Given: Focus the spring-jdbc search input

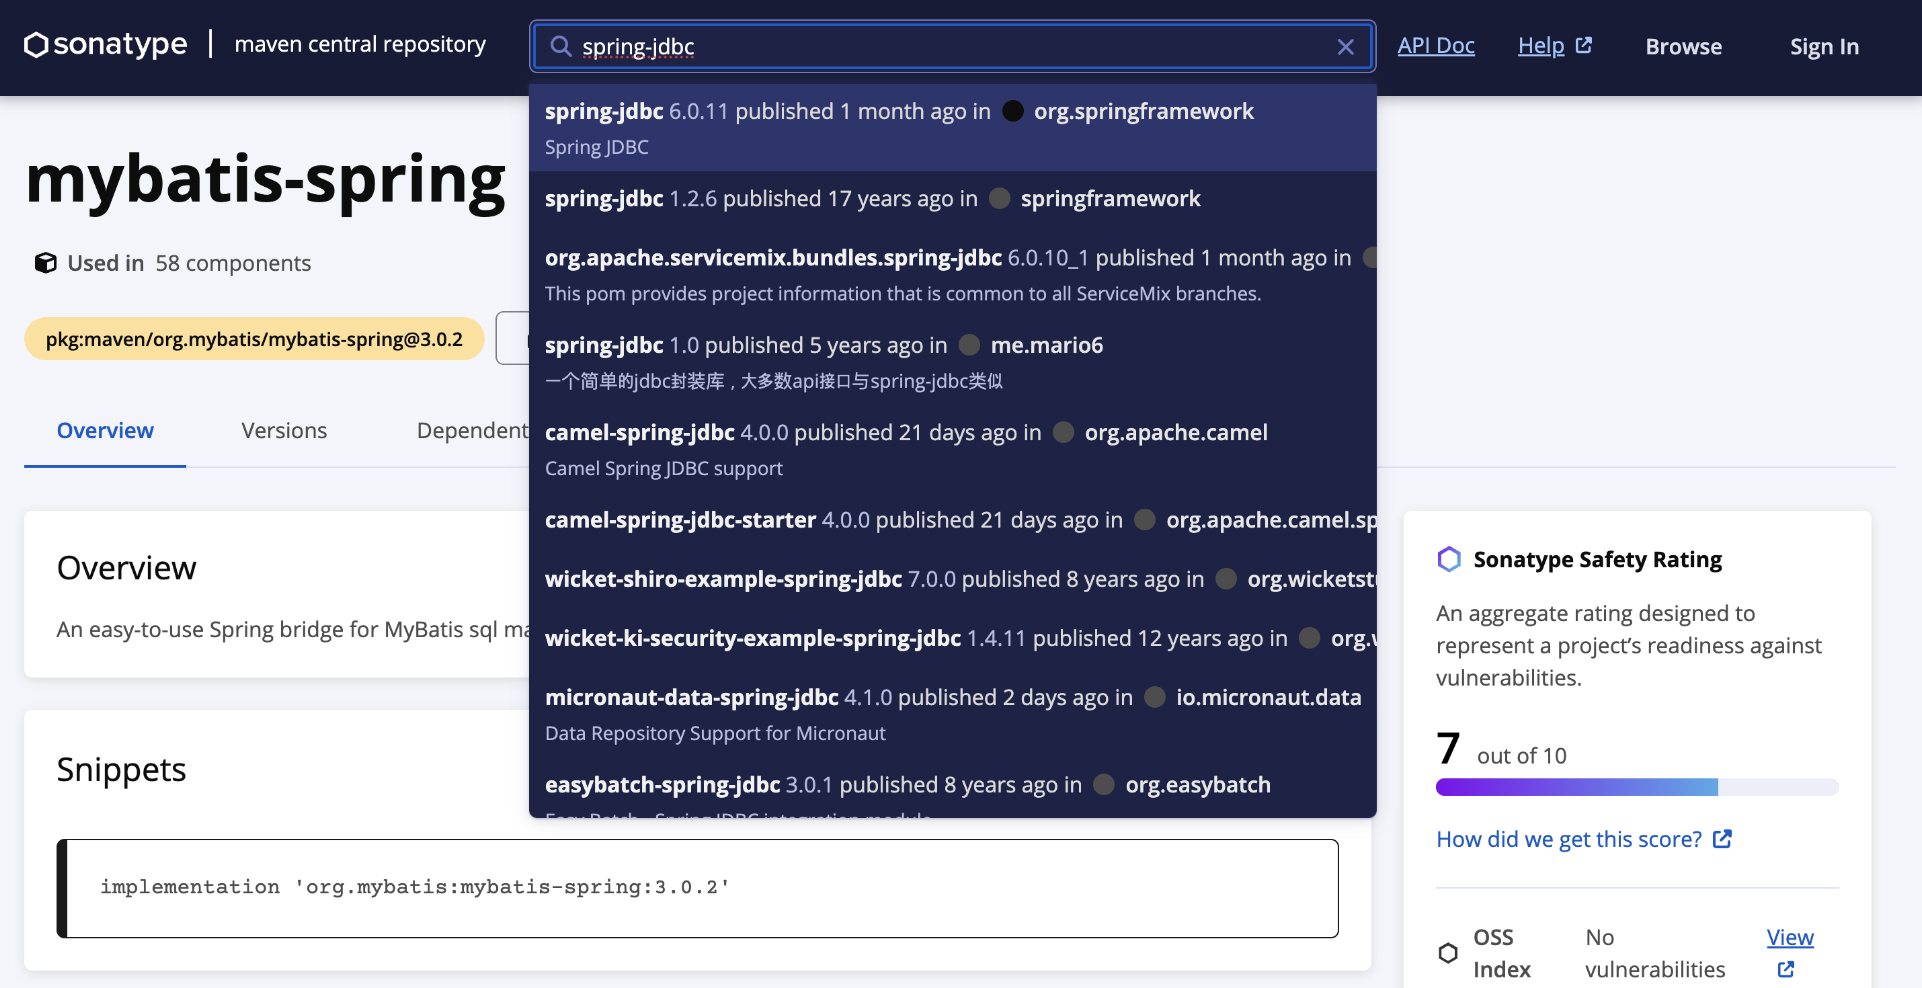Looking at the screenshot, I should [x=953, y=46].
